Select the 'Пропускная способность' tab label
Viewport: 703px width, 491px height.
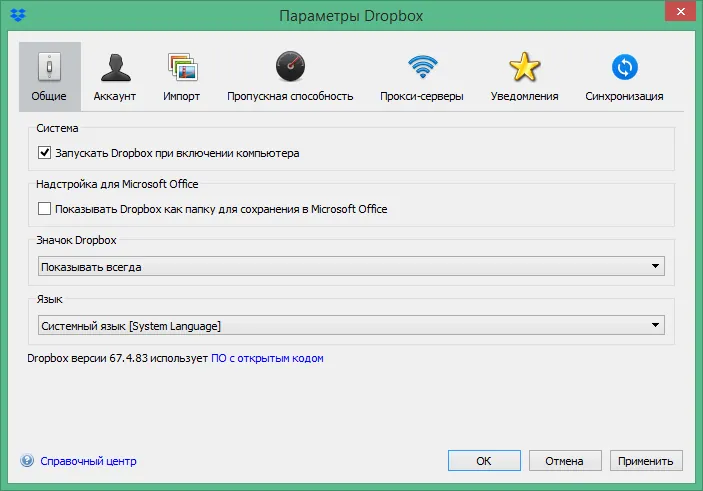pos(290,96)
